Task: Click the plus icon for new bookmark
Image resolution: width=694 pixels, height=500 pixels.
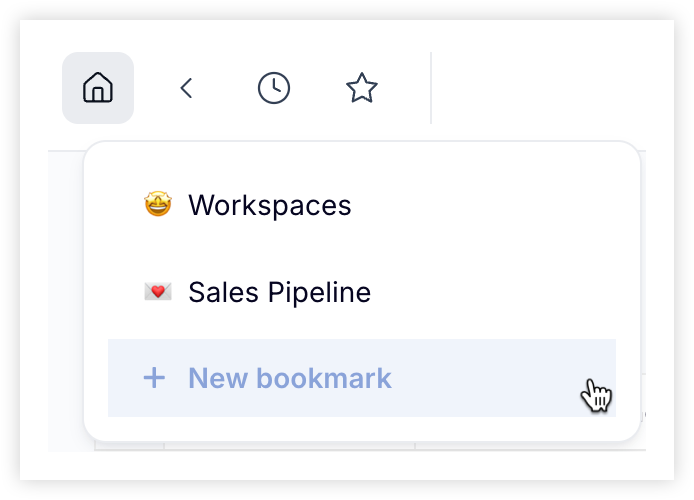Action: pyautogui.click(x=154, y=378)
